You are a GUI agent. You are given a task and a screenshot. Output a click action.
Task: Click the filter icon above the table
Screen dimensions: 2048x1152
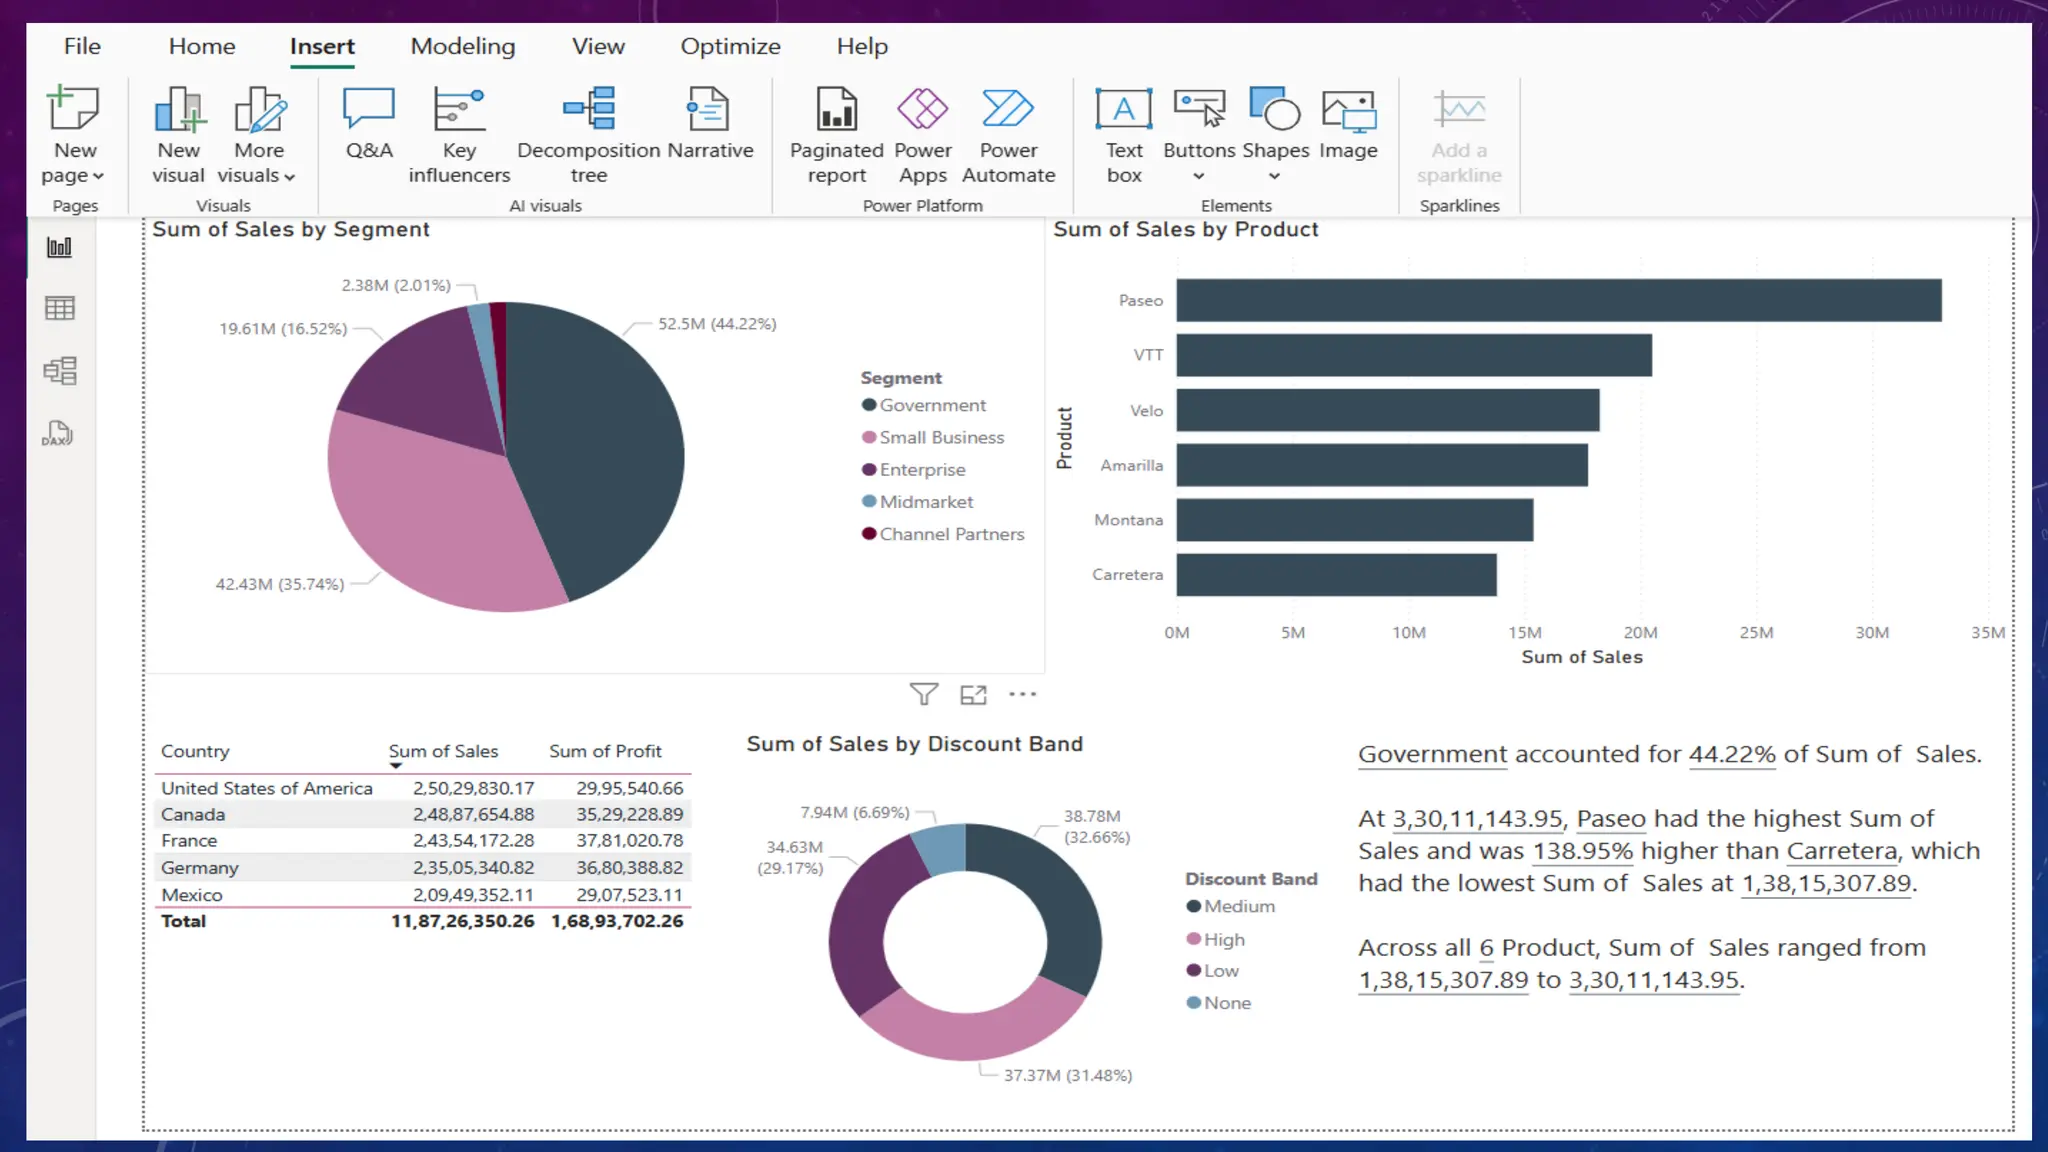pos(924,694)
